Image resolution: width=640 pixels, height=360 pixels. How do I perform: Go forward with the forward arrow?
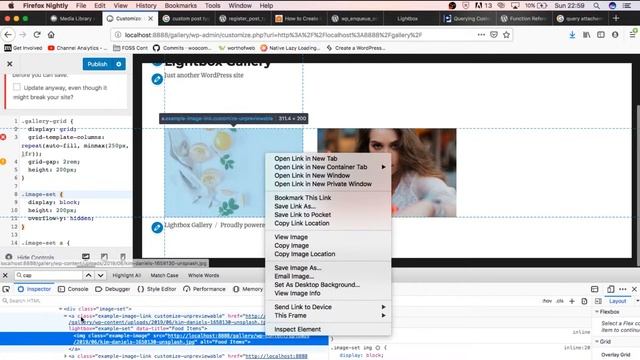pyautogui.click(x=22, y=35)
